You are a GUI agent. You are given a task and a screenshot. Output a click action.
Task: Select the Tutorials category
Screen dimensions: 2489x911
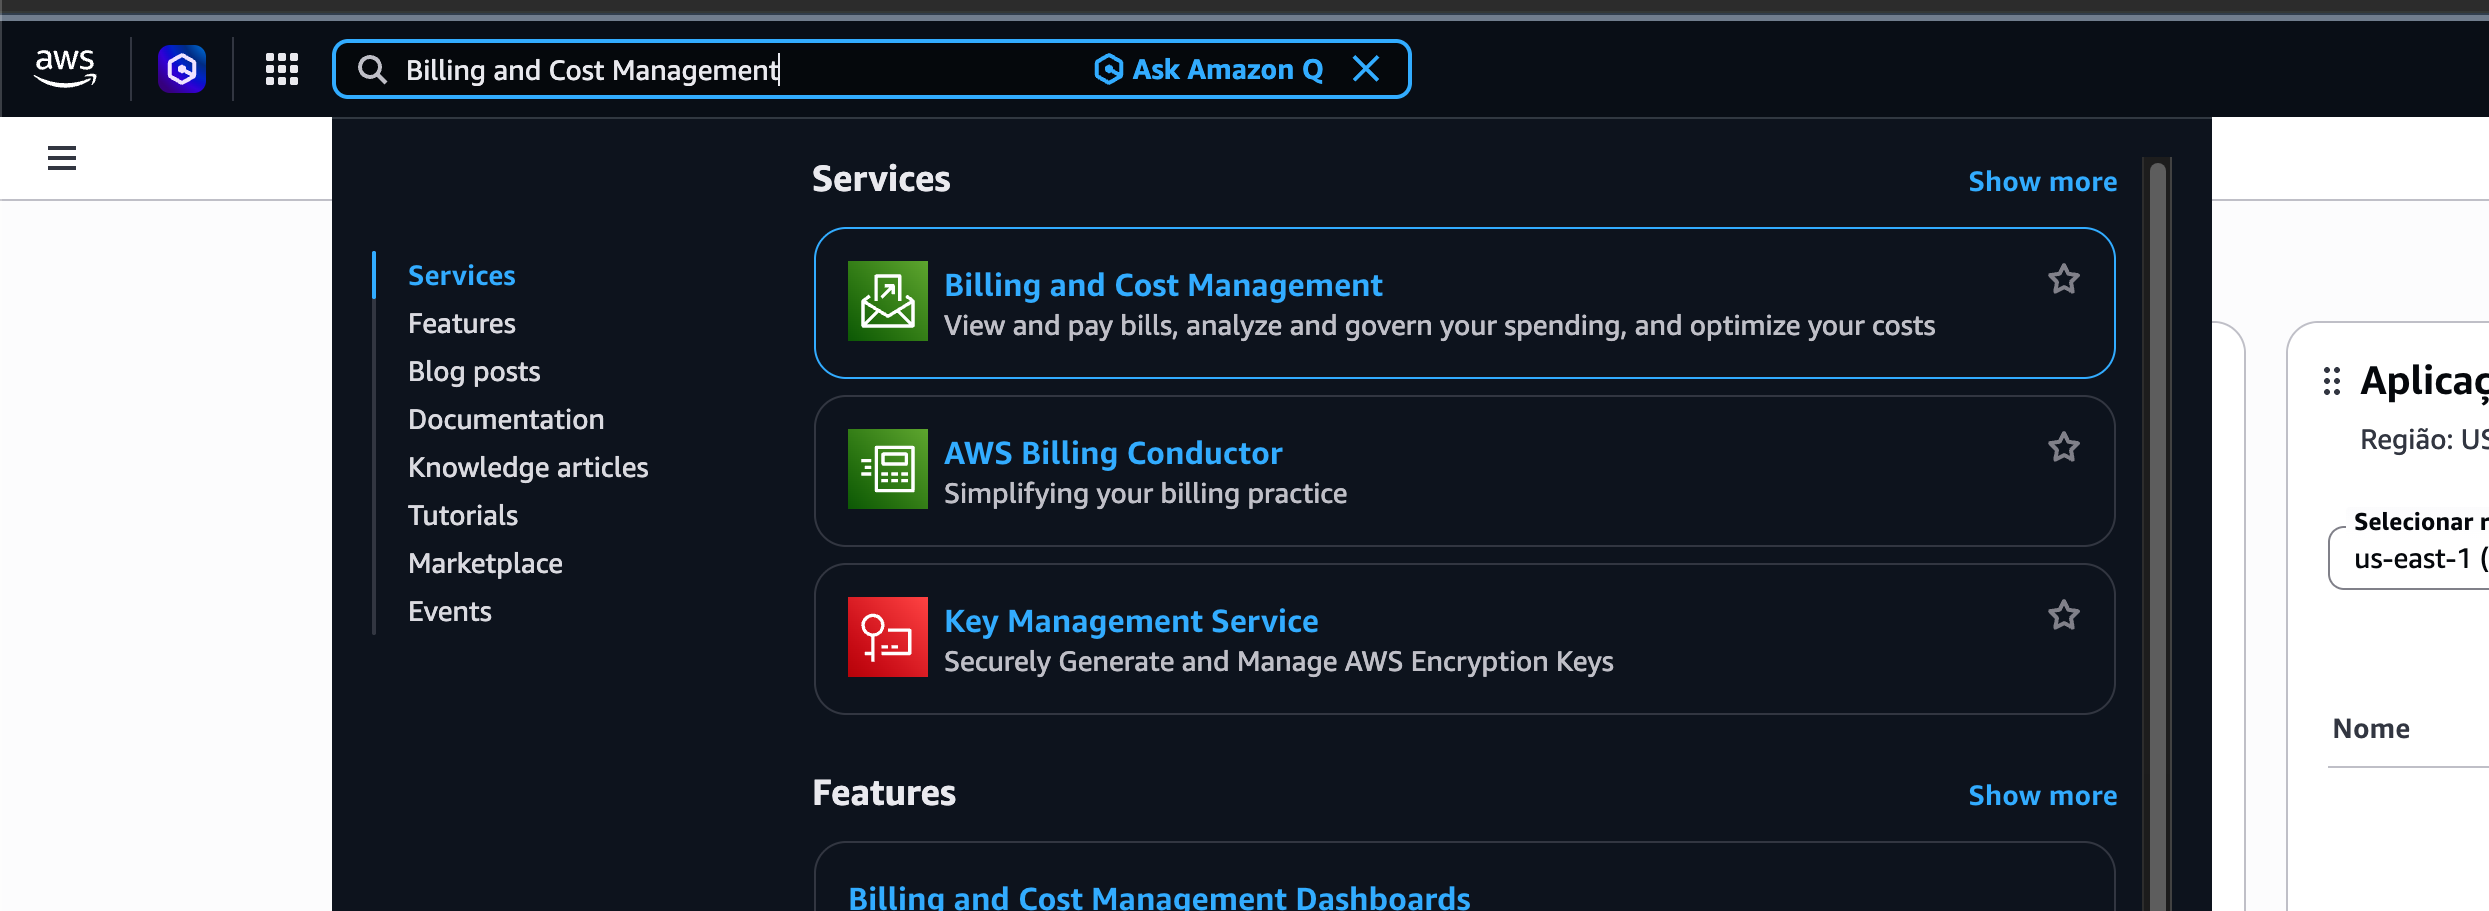(x=463, y=515)
